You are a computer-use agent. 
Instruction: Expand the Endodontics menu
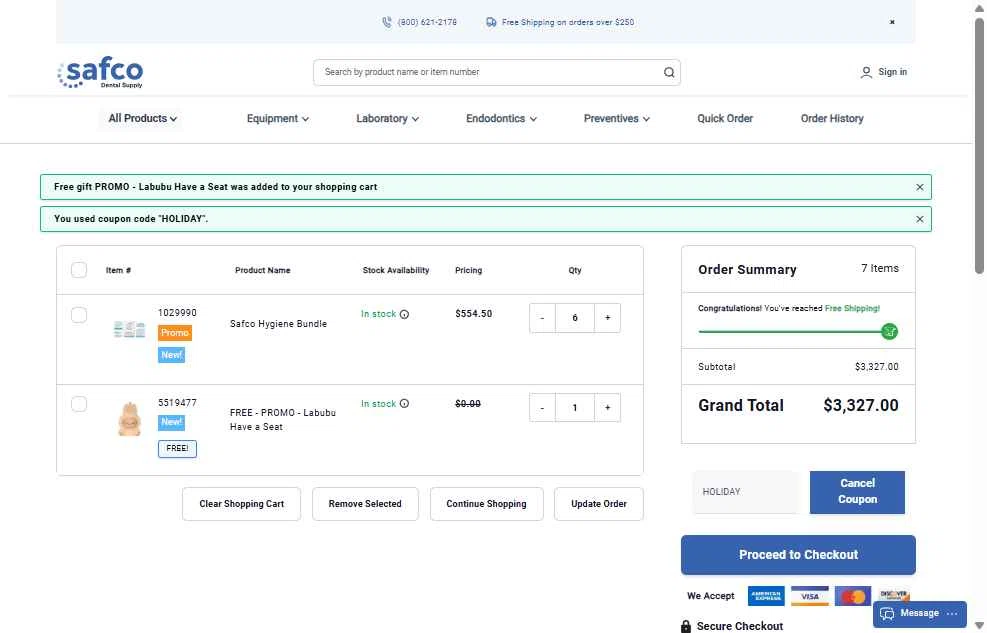pos(501,118)
